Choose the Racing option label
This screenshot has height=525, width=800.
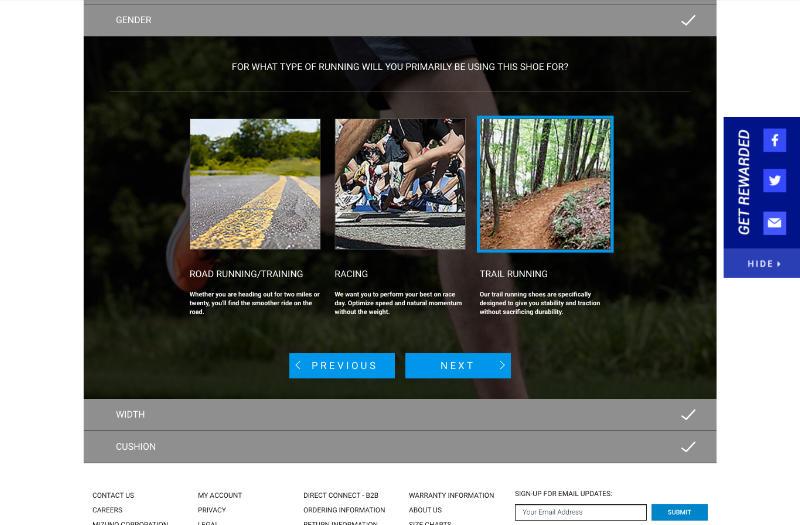coord(351,274)
